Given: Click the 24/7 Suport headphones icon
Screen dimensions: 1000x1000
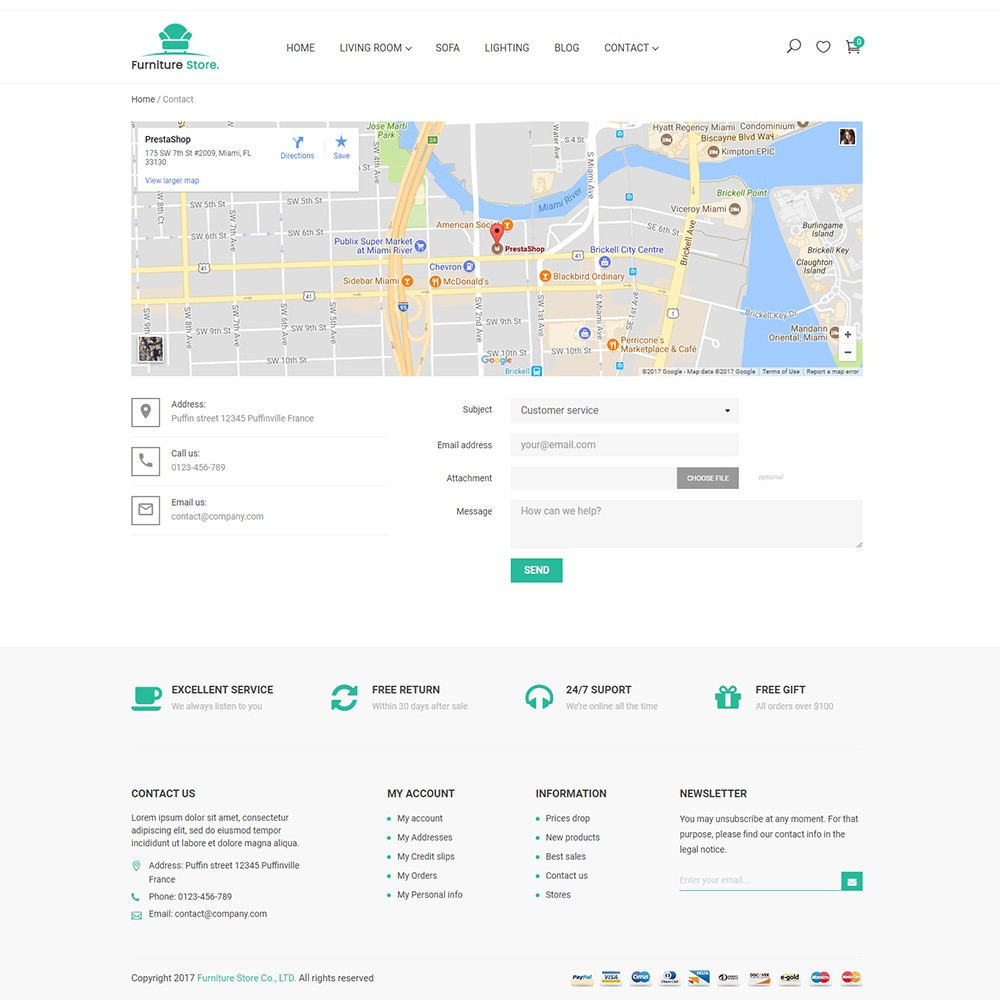Looking at the screenshot, I should (x=539, y=697).
